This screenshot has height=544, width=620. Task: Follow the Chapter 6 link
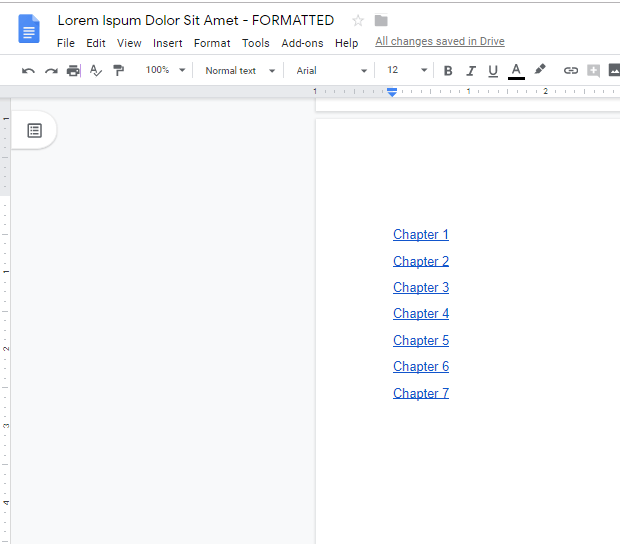pyautogui.click(x=421, y=366)
